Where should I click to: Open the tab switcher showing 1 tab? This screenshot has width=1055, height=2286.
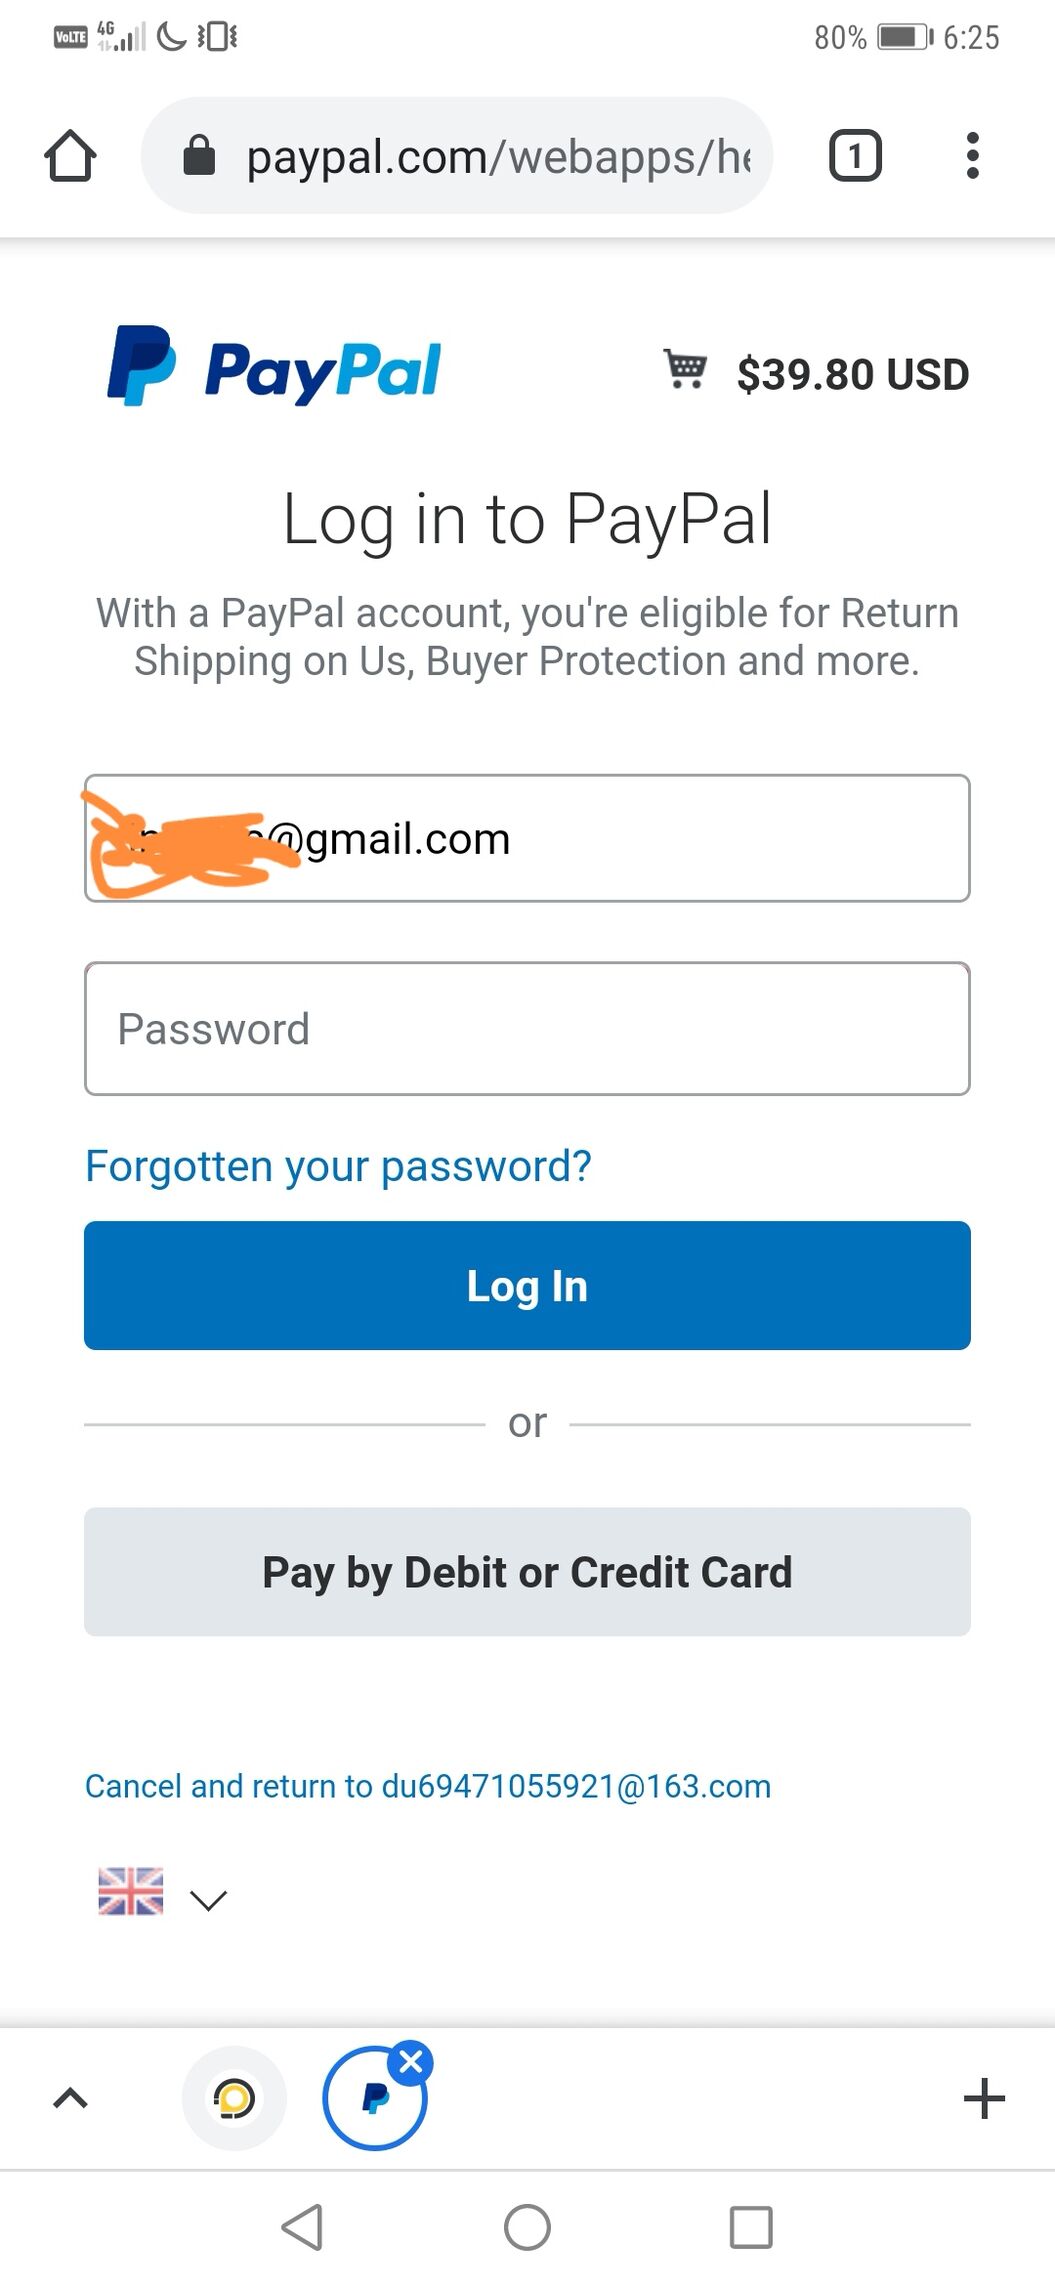click(x=855, y=156)
